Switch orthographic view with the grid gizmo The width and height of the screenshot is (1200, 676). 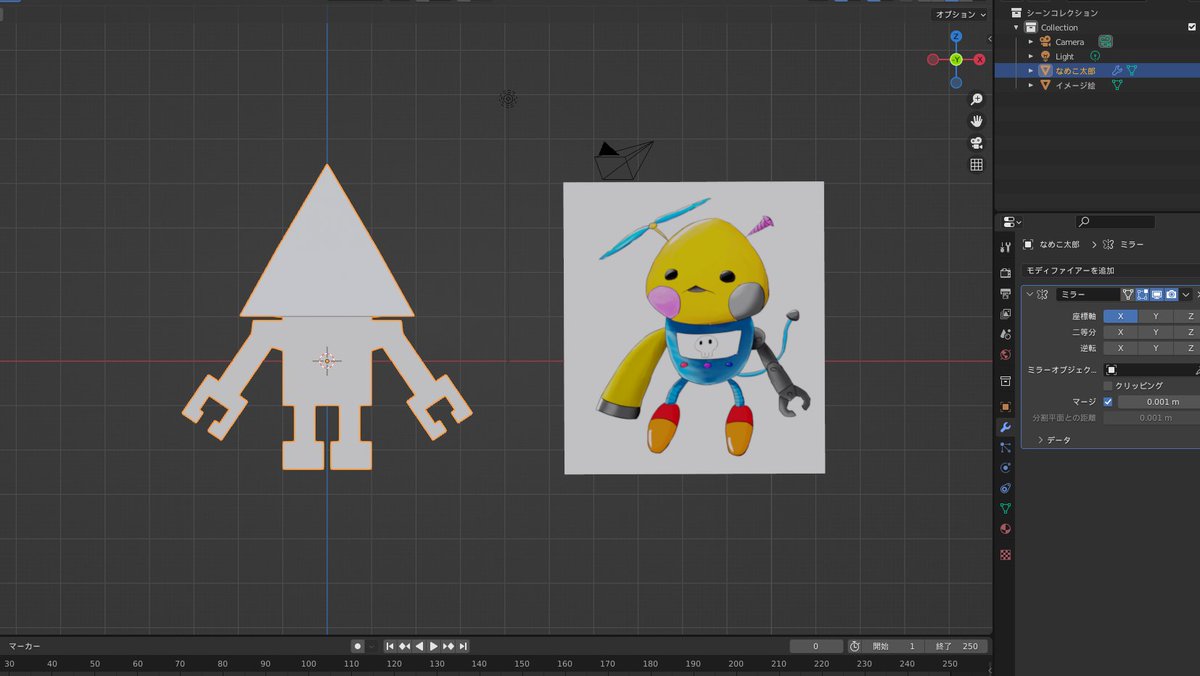coord(976,165)
